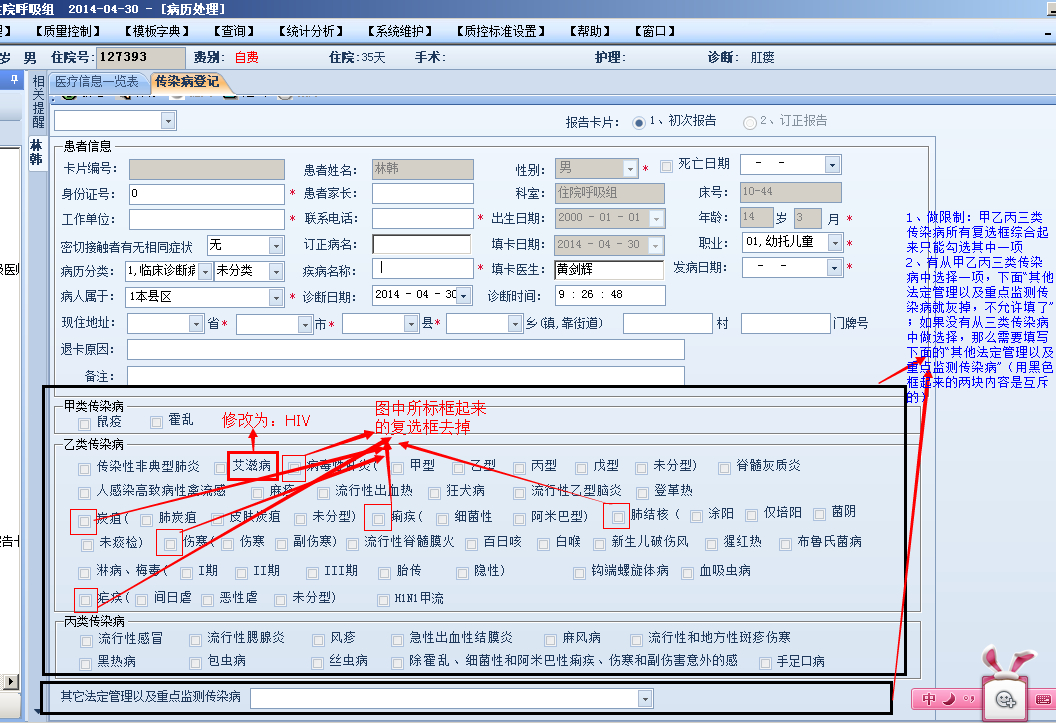Open the IME emoji face panel
Screen dimensions: 1056x723
pyautogui.click(x=1005, y=699)
